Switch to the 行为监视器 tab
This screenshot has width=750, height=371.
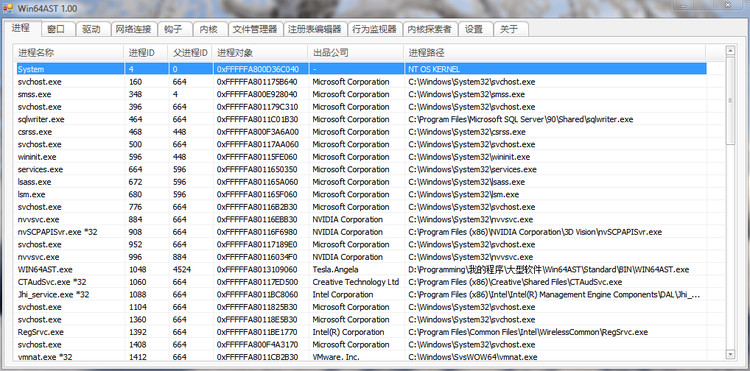[x=375, y=29]
